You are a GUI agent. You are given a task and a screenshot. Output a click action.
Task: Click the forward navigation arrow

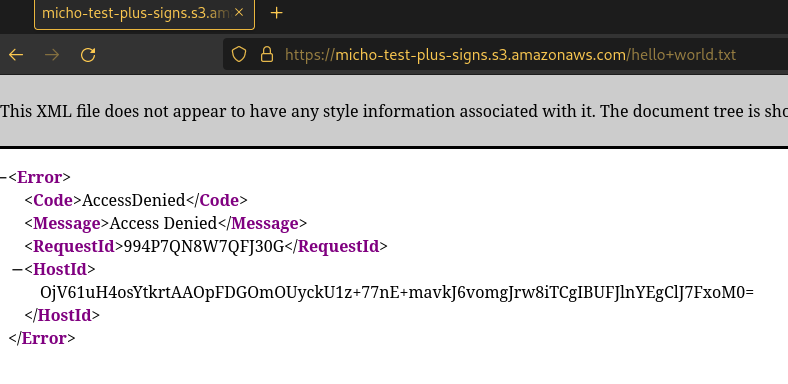coord(52,55)
